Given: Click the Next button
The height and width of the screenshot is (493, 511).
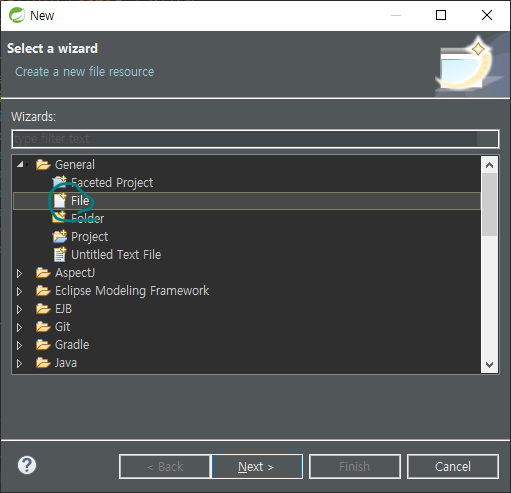Looking at the screenshot, I should (x=257, y=466).
